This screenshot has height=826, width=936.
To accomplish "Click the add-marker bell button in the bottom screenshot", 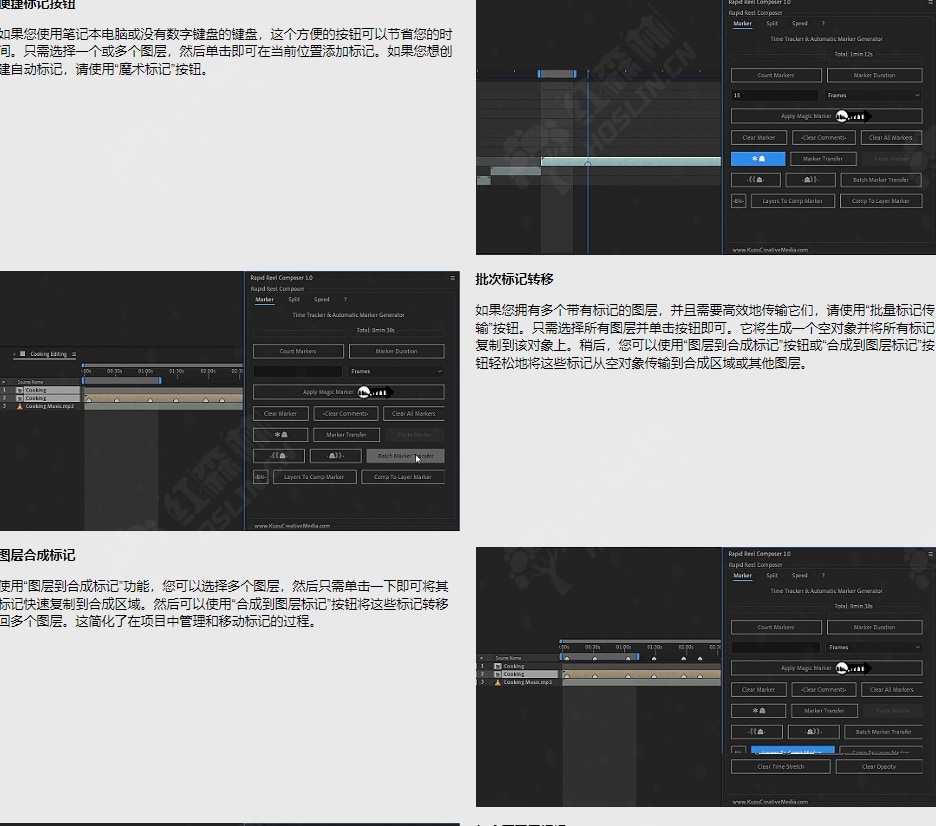I will [x=758, y=711].
